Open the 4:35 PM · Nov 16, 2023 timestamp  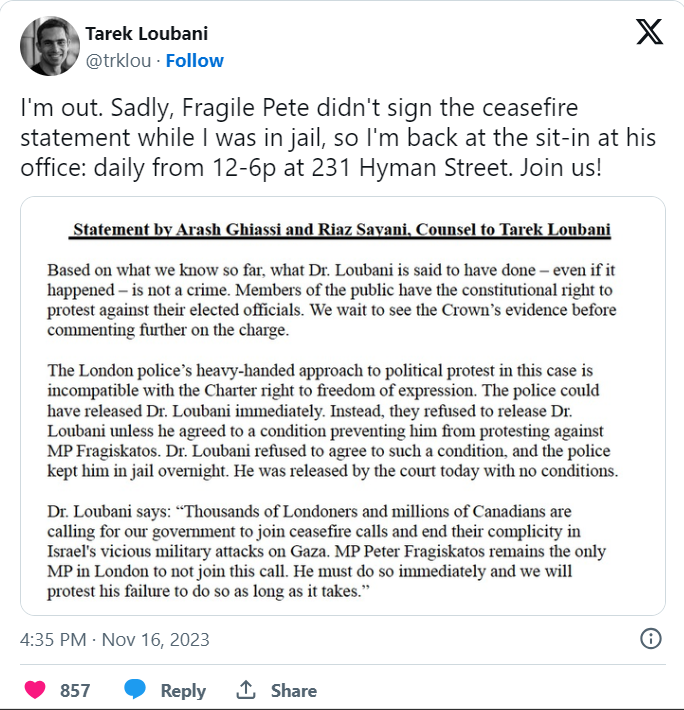pyautogui.click(x=115, y=640)
